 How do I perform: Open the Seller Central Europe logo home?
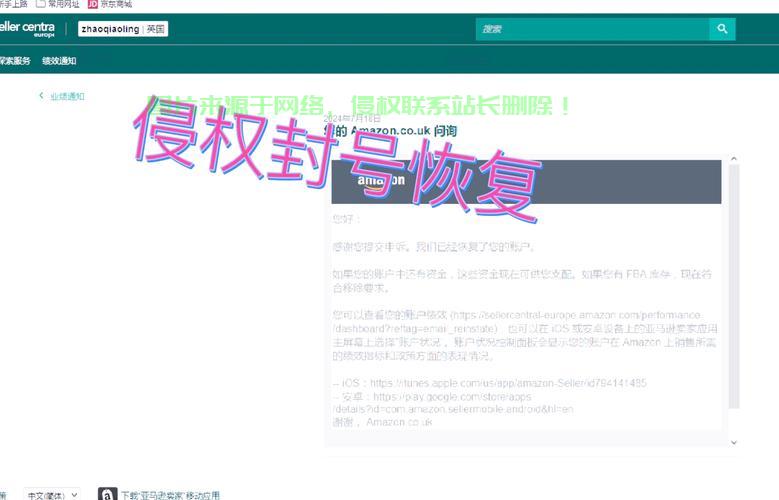point(27,29)
